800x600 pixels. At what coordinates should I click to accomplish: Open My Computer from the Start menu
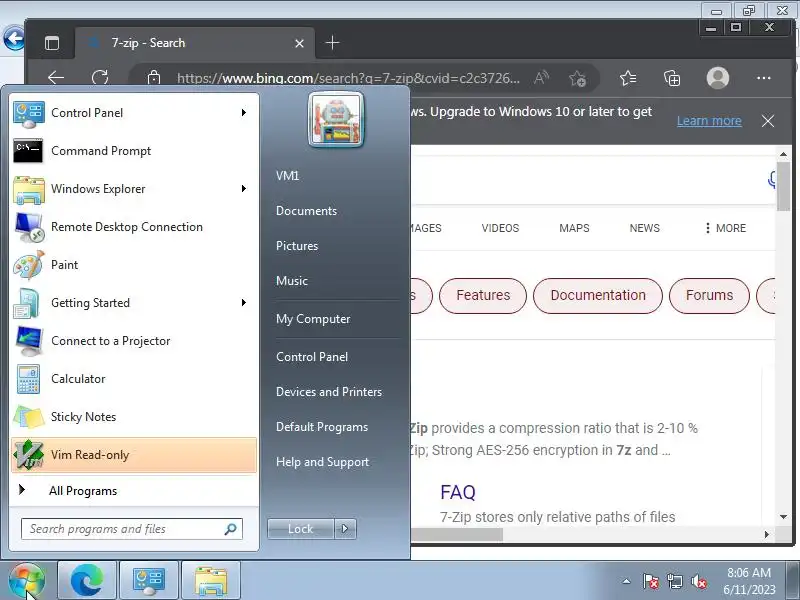click(x=313, y=319)
